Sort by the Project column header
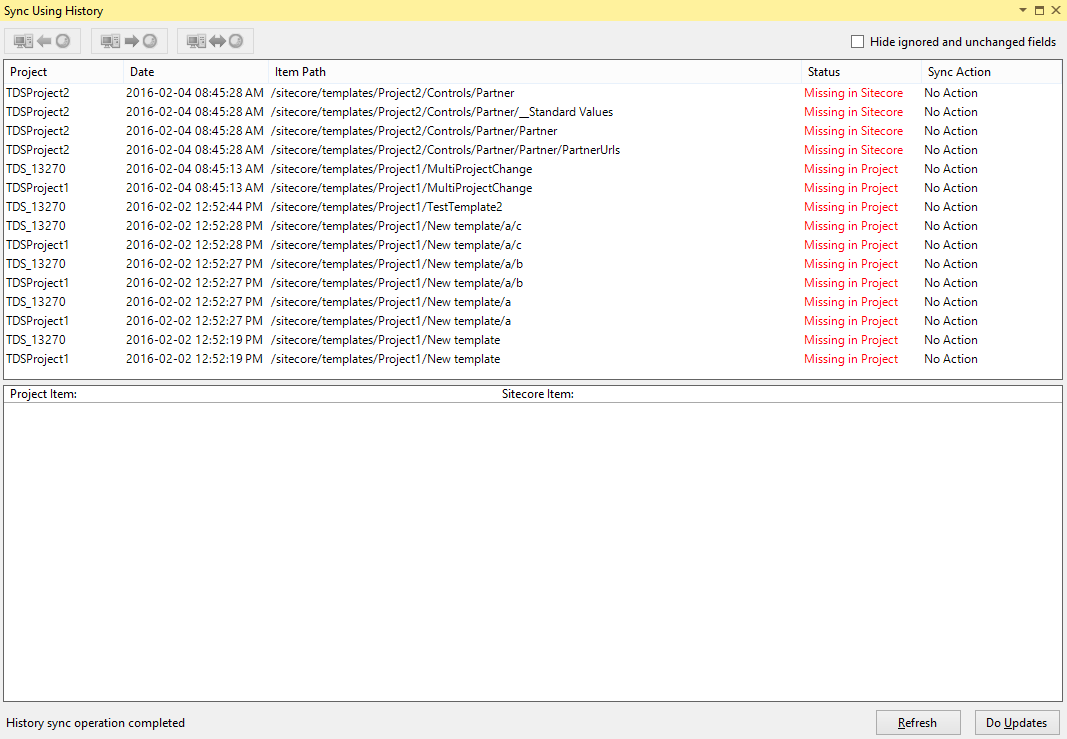 click(x=64, y=71)
